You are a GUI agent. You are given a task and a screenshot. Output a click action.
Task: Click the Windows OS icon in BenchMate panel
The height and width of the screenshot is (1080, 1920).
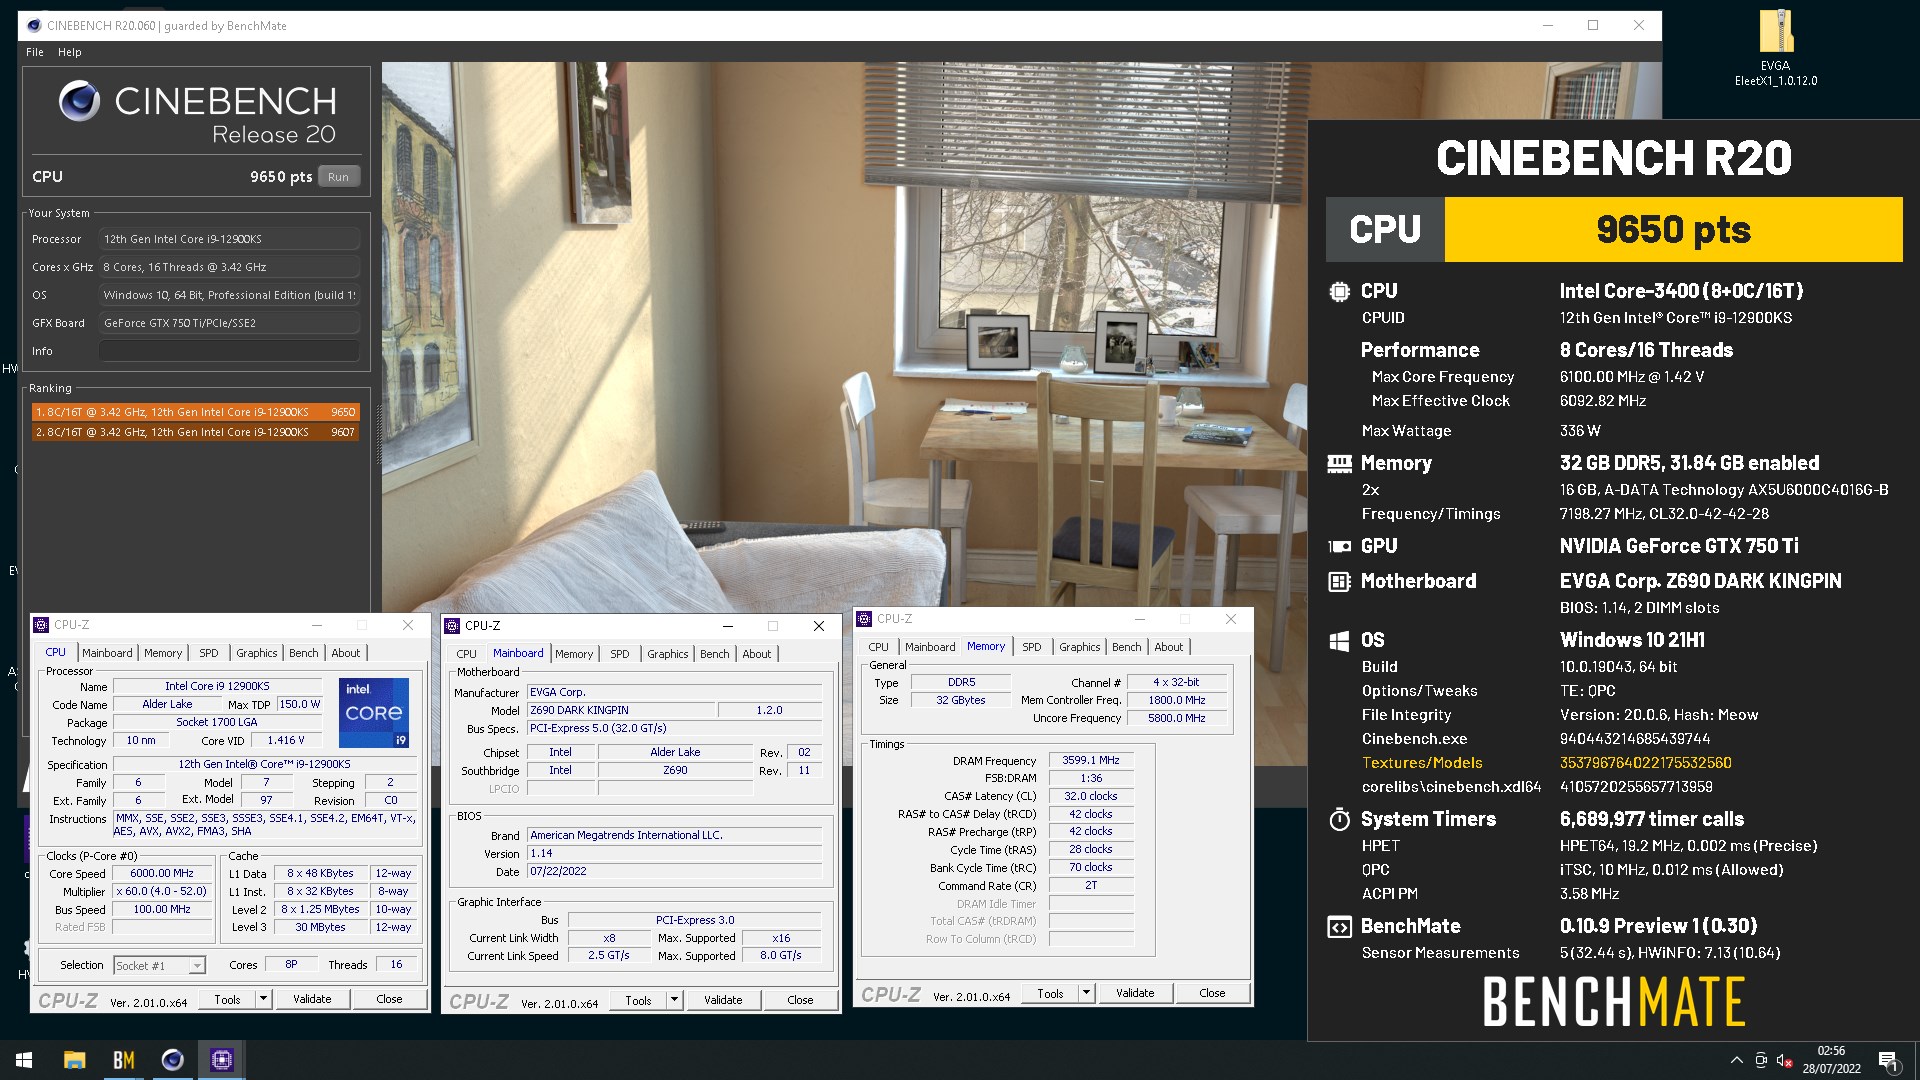[1339, 641]
